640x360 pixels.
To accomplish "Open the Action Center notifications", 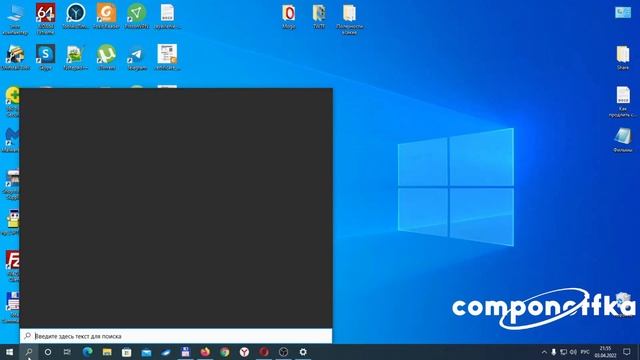I will click(627, 352).
